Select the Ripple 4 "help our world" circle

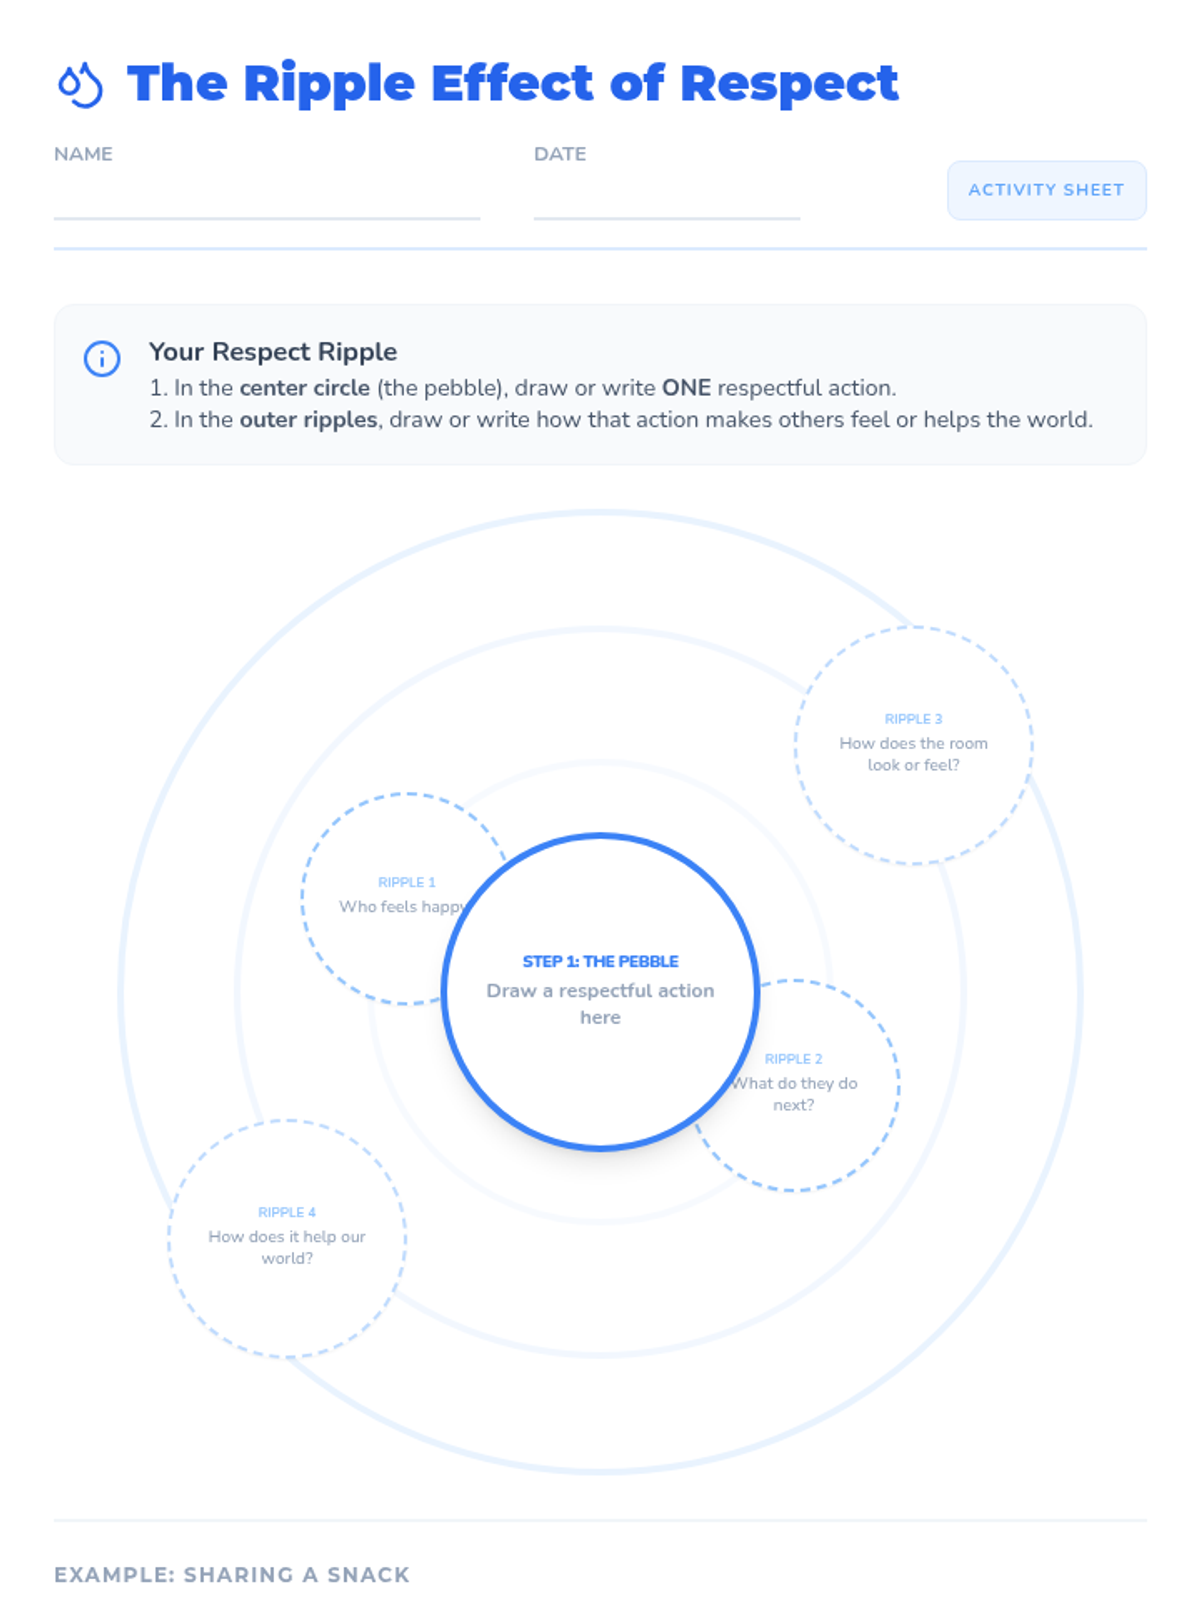[x=287, y=1238]
